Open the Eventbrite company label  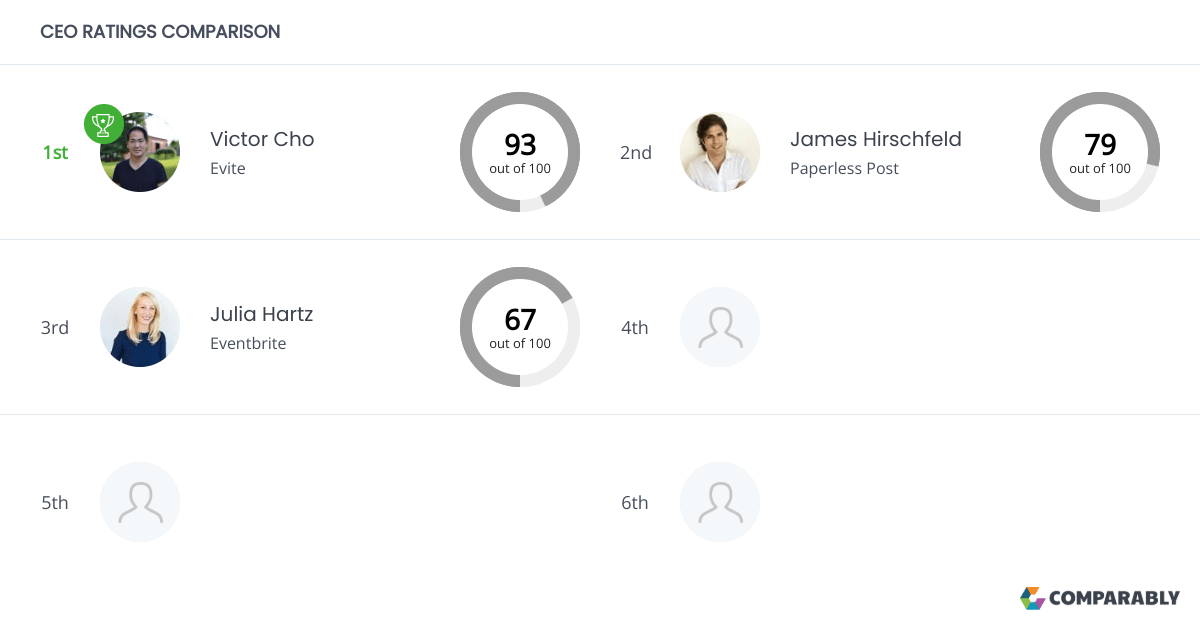coord(248,343)
